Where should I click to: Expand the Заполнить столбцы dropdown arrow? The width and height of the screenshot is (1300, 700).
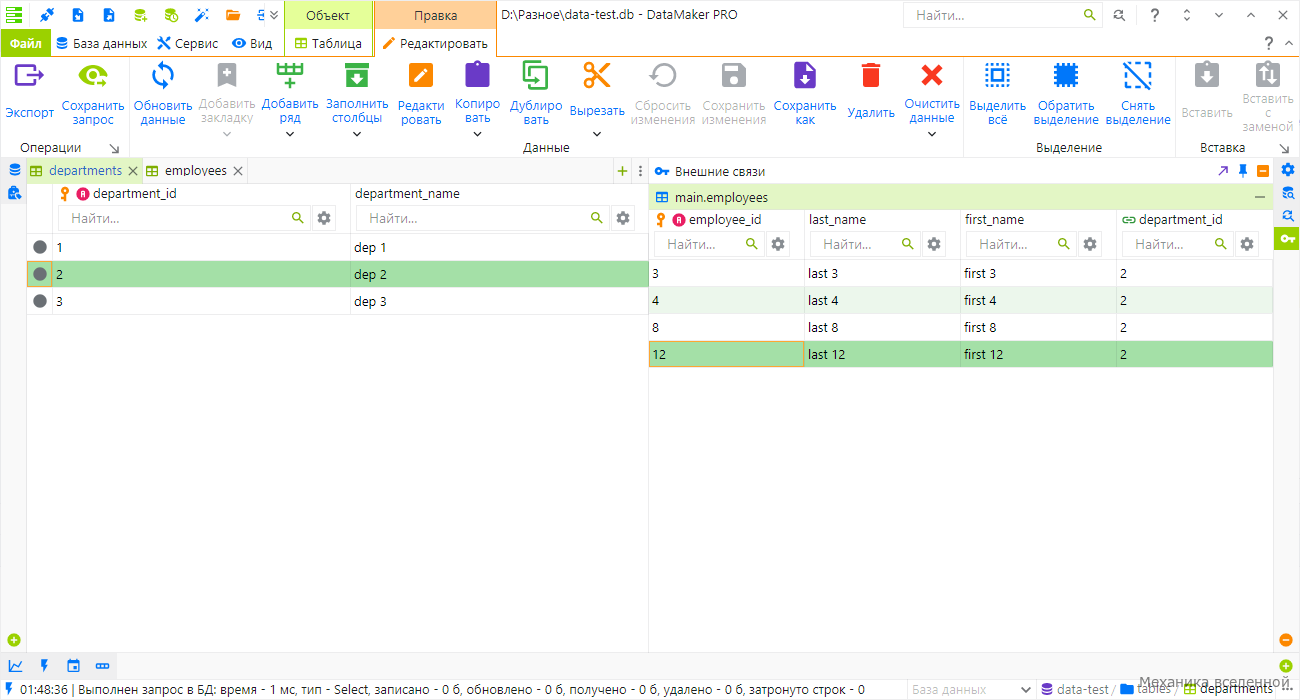(x=357, y=134)
